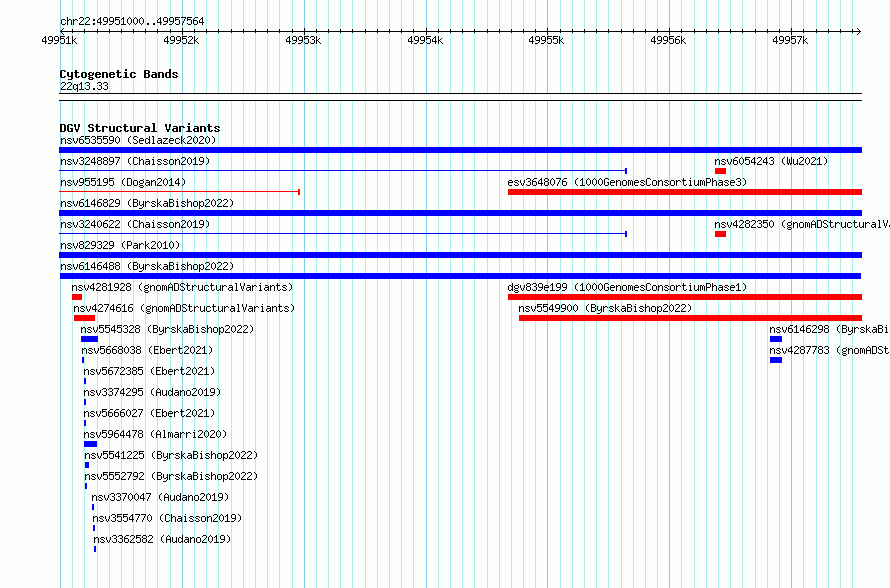Image resolution: width=890 pixels, height=588 pixels.
Task: Open nsv5668038 (Ebert2021) label
Action: click(x=148, y=350)
